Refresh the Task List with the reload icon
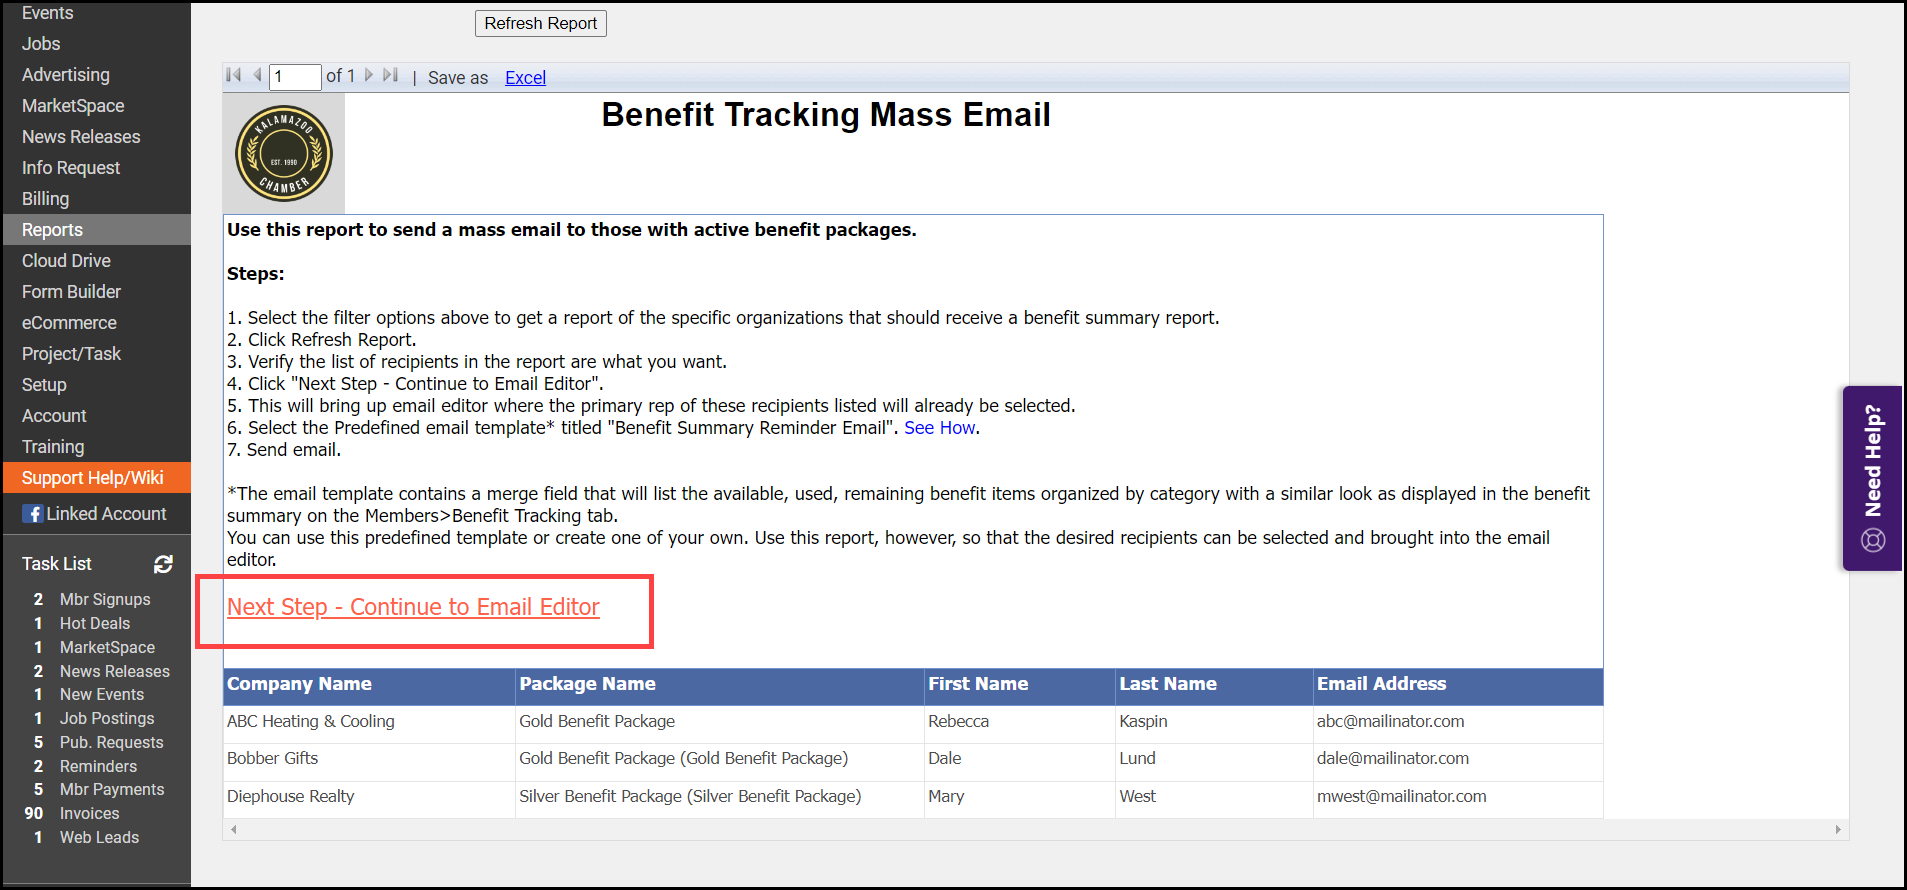This screenshot has height=890, width=1907. [x=163, y=564]
